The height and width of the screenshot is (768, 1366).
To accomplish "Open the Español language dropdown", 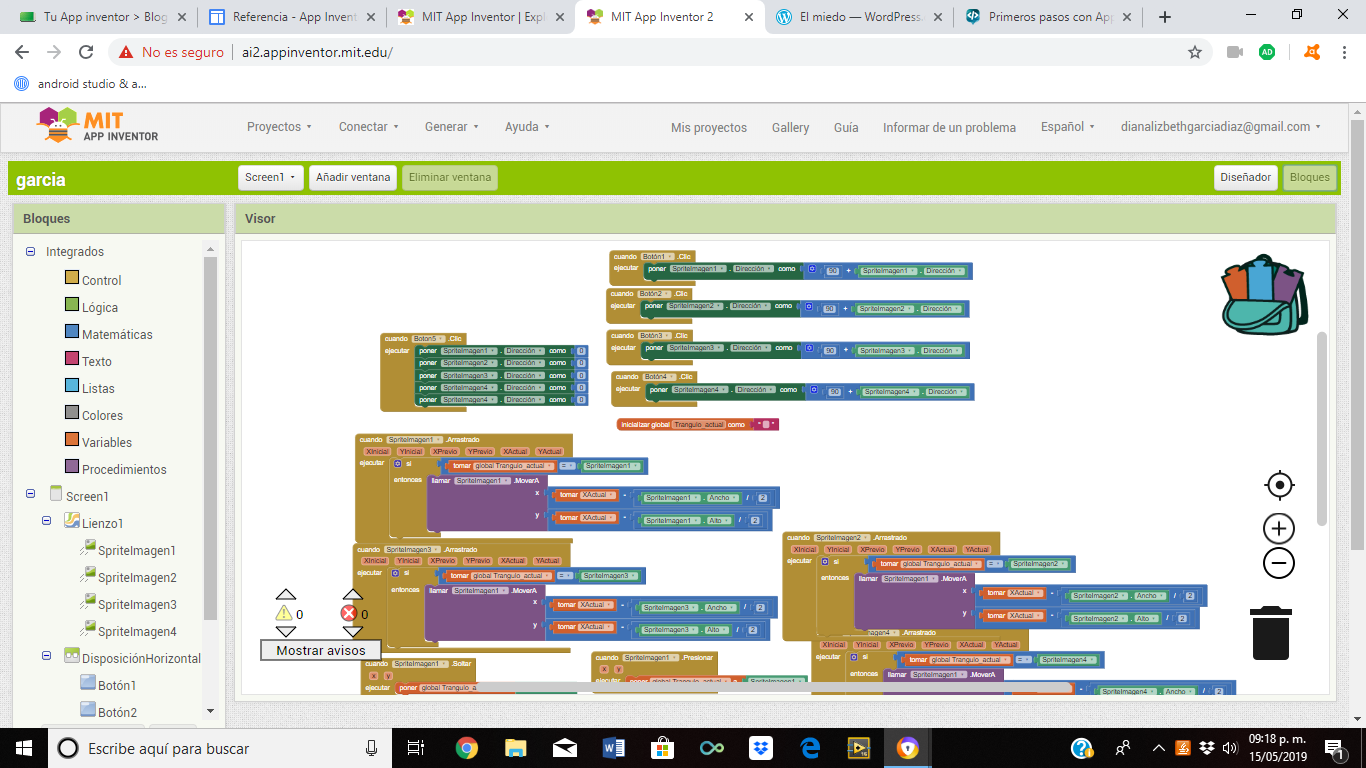I will click(x=1067, y=127).
